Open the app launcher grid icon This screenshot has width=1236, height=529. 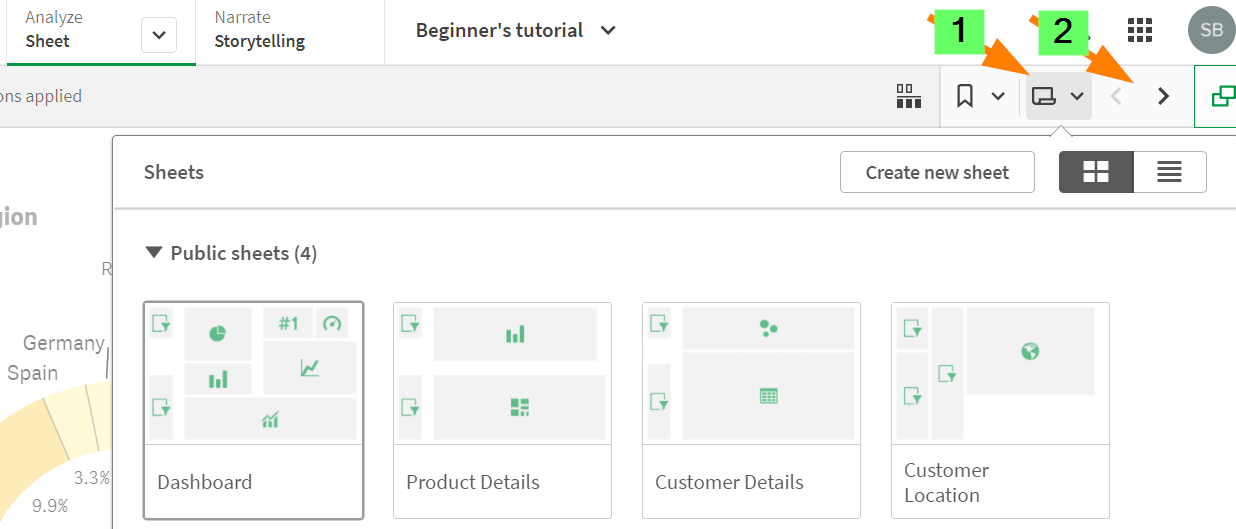pyautogui.click(x=1139, y=30)
